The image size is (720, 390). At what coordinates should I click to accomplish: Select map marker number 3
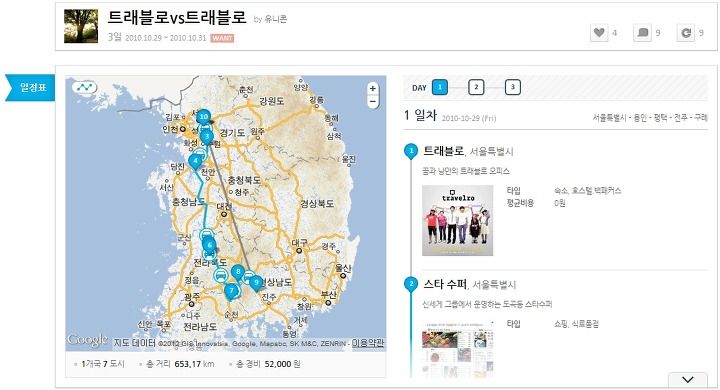tap(207, 136)
